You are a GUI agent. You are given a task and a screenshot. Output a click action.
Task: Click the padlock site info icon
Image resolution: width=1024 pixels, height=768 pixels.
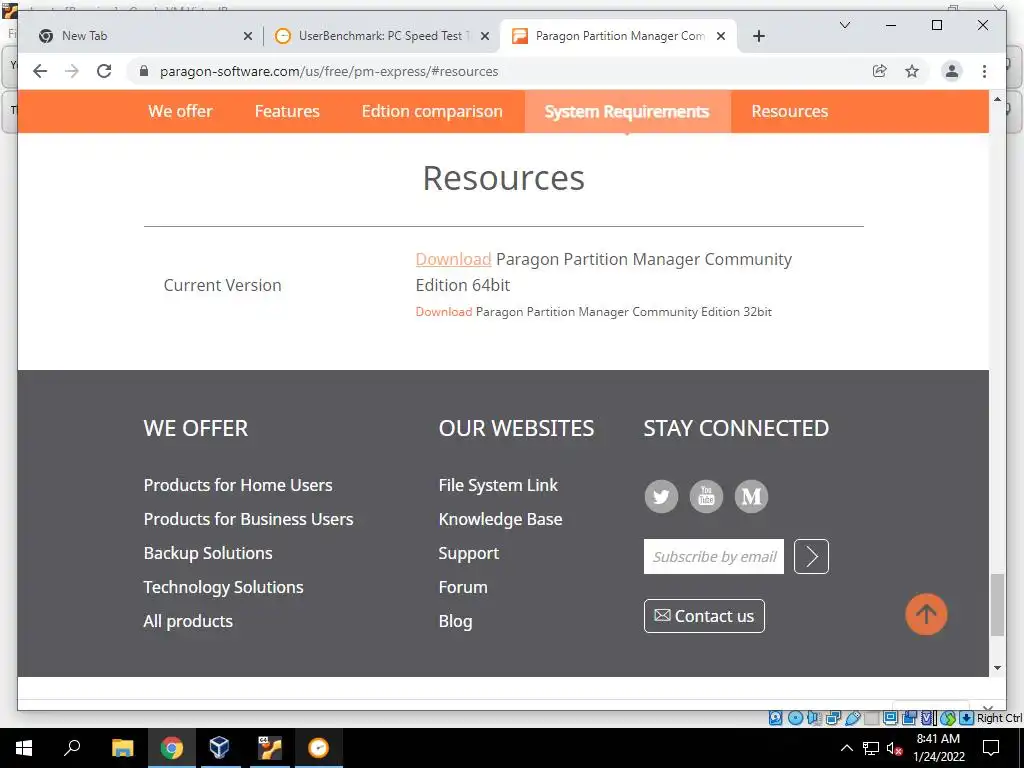coord(144,71)
